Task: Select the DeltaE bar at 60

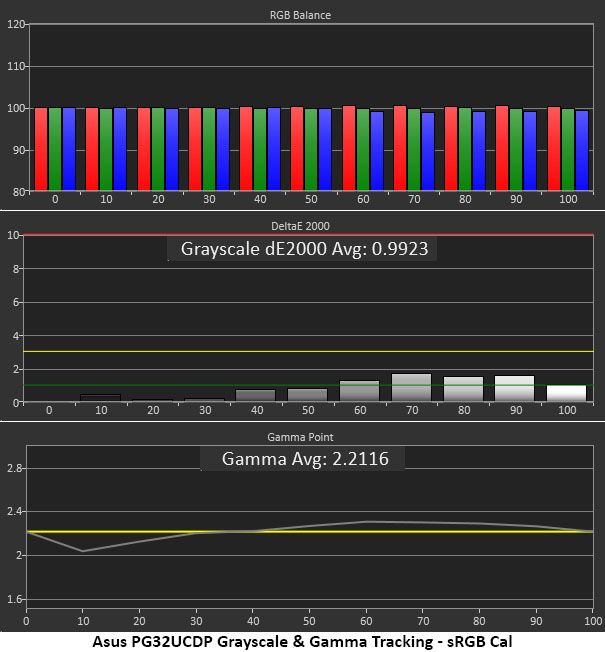Action: [359, 391]
